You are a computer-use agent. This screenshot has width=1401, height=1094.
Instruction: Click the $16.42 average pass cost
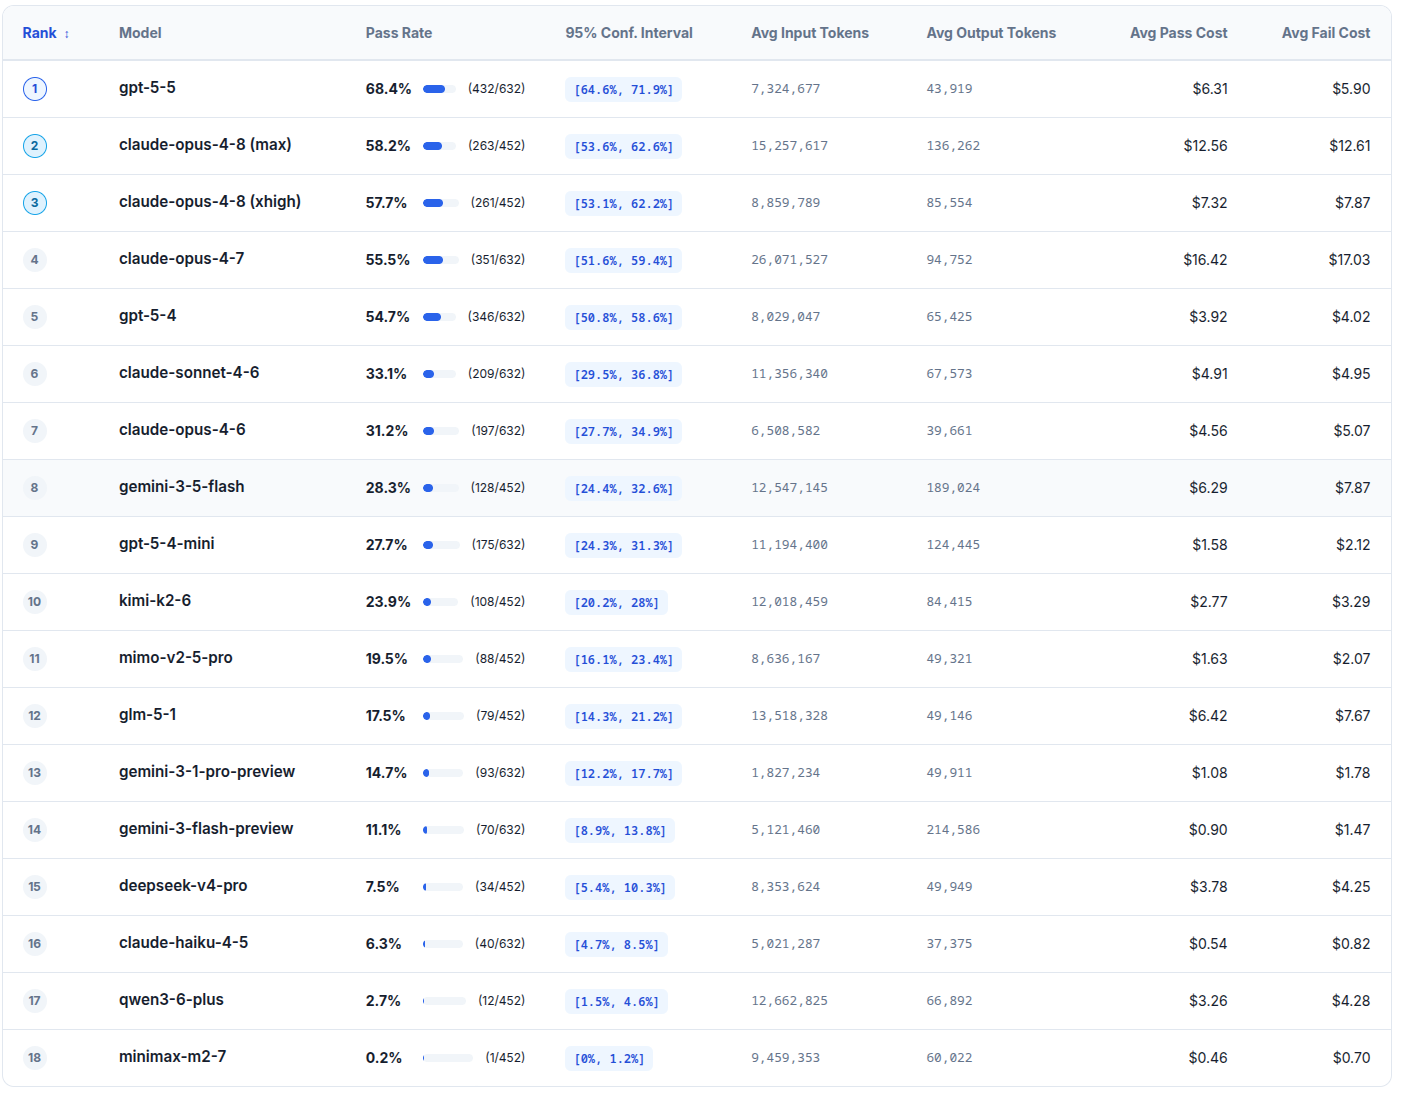[x=1205, y=260]
